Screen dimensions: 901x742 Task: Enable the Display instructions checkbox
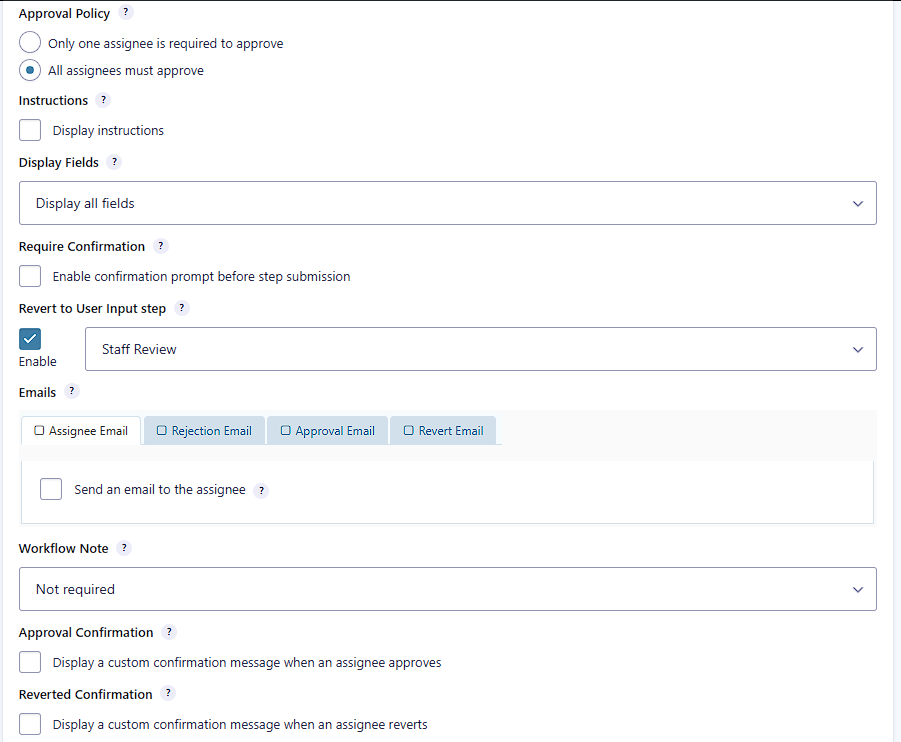point(29,130)
